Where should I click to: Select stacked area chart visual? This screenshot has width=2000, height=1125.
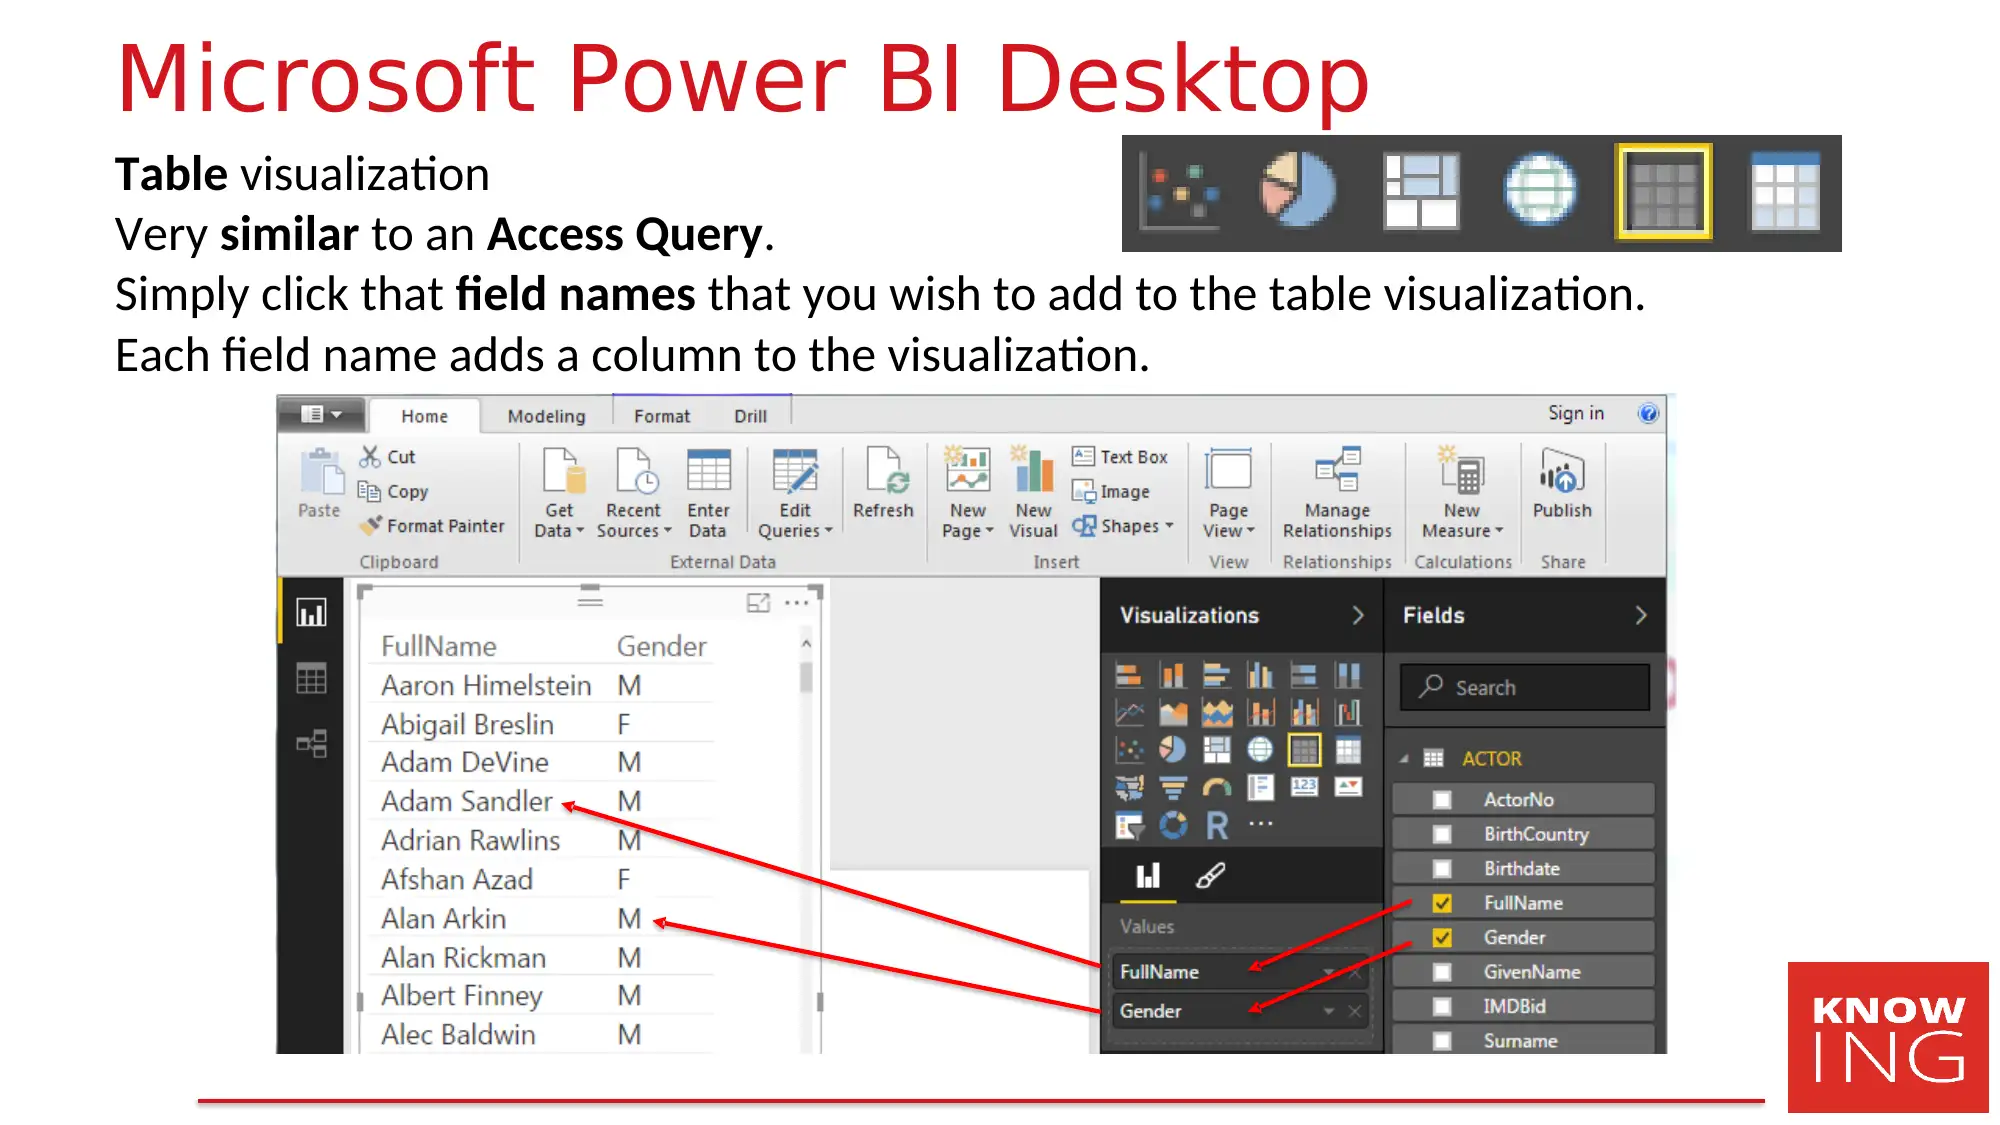tap(1216, 713)
